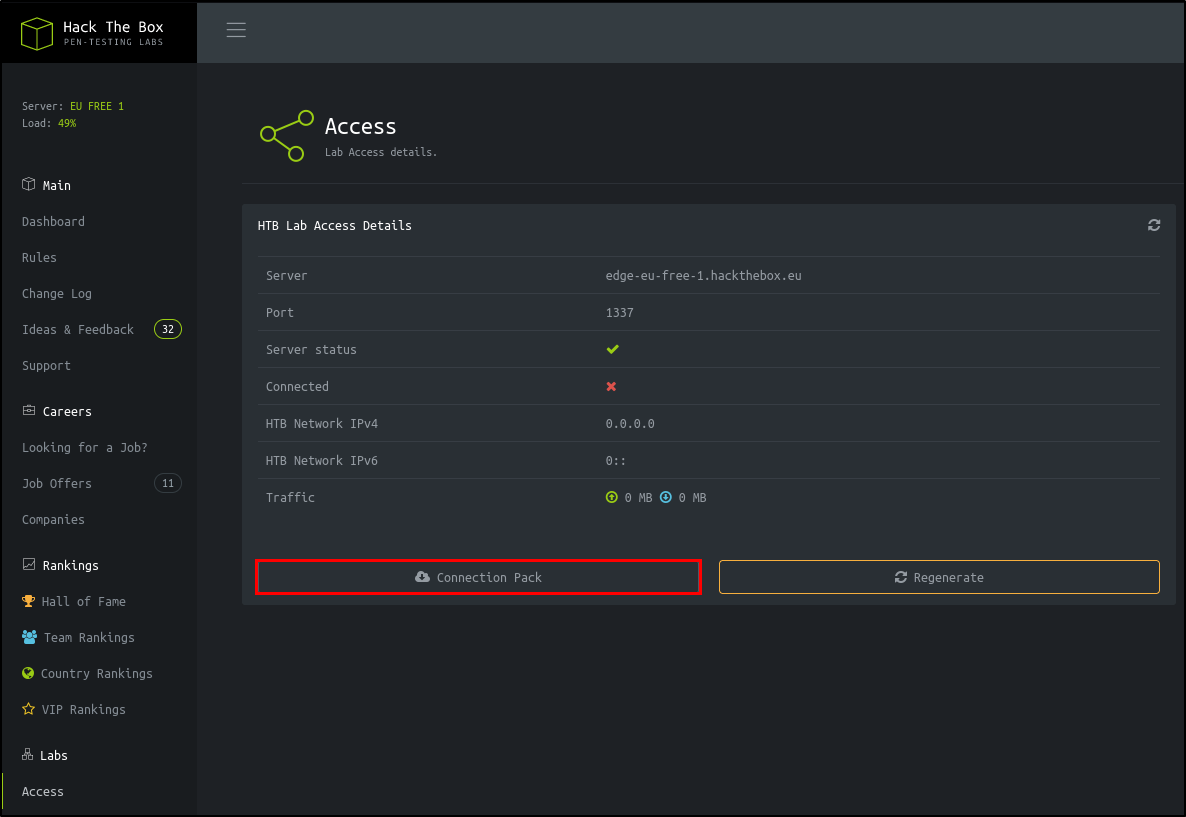The width and height of the screenshot is (1186, 817).
Task: Click the green upload traffic arrow icon
Action: (x=612, y=497)
